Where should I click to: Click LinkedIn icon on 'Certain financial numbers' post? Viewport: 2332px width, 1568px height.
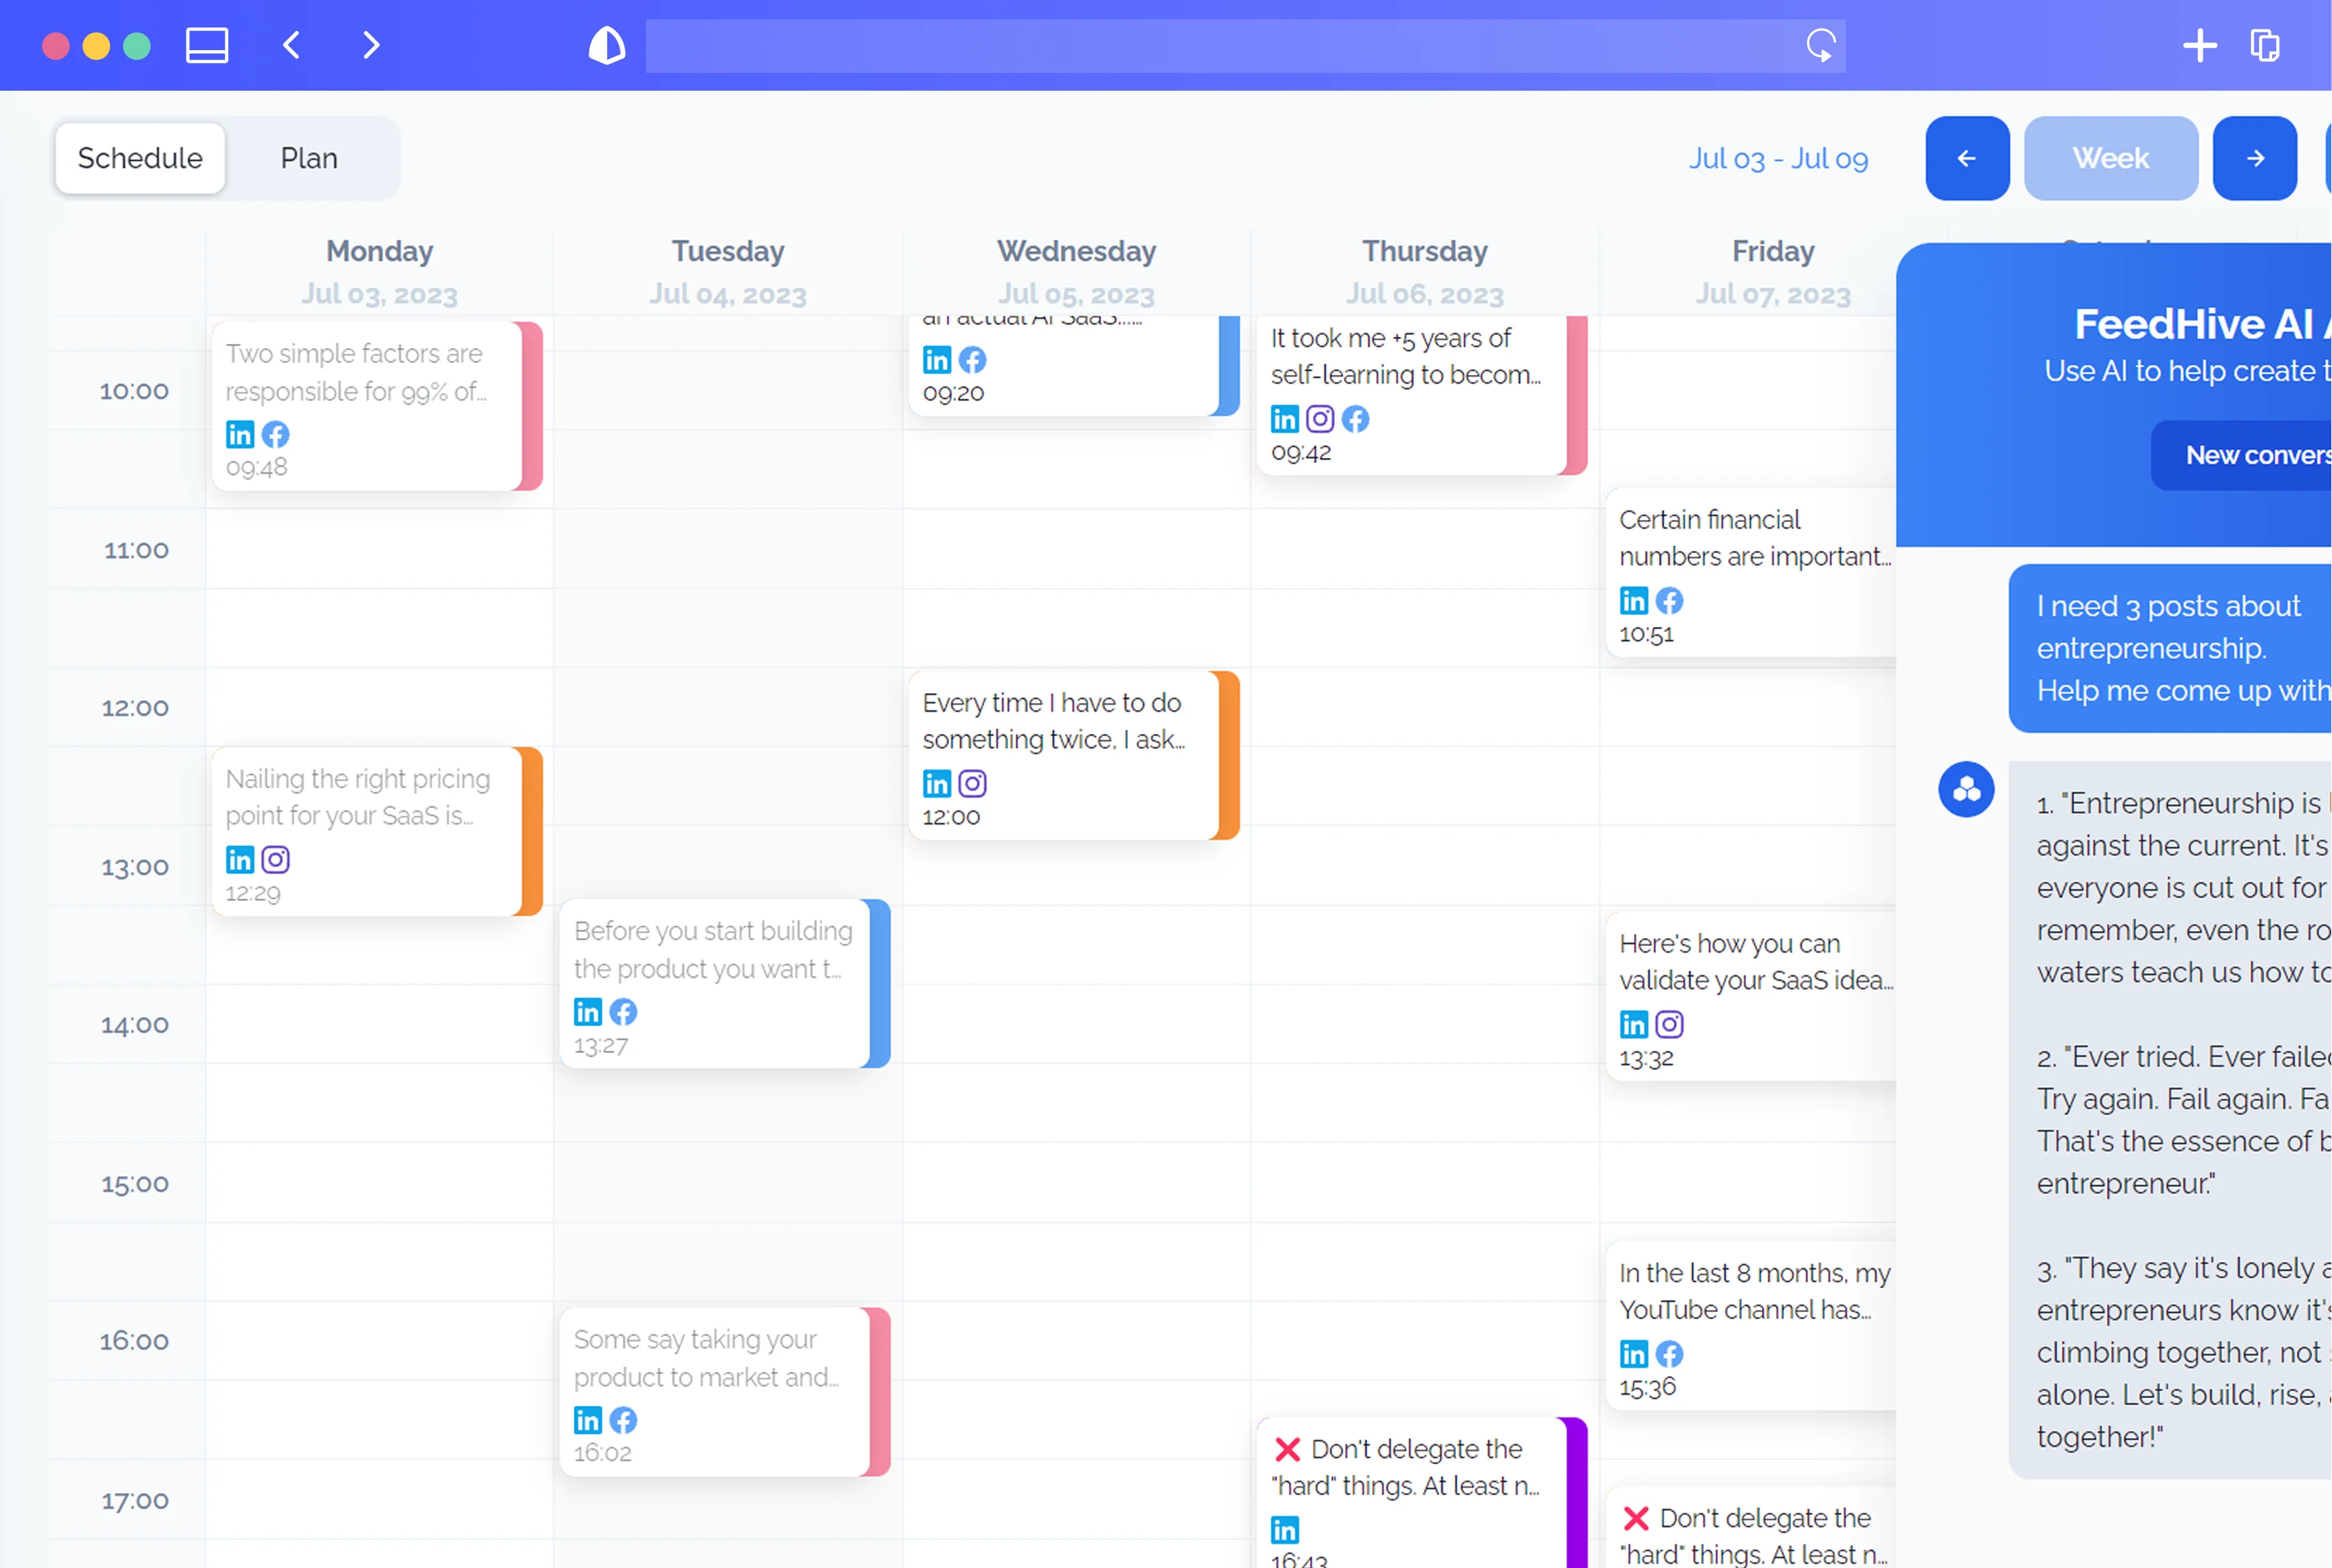pos(1634,600)
